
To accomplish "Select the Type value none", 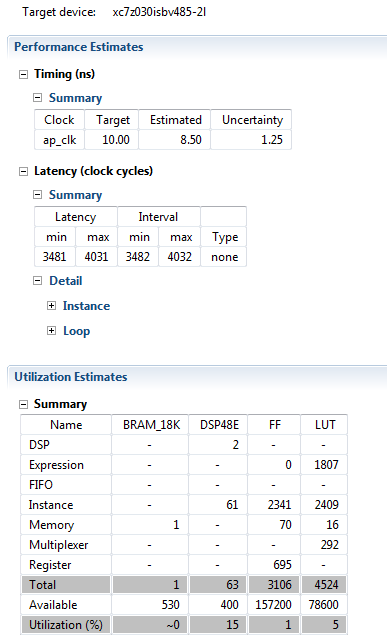I will pos(224,257).
